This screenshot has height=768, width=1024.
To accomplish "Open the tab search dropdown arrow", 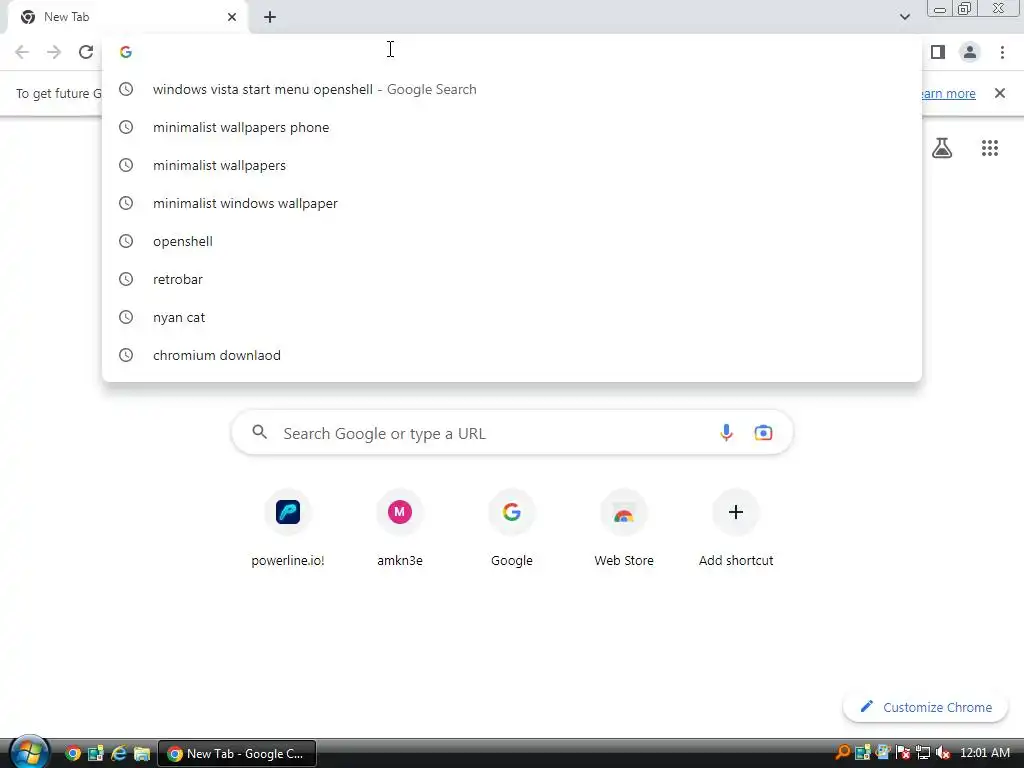I will point(904,17).
